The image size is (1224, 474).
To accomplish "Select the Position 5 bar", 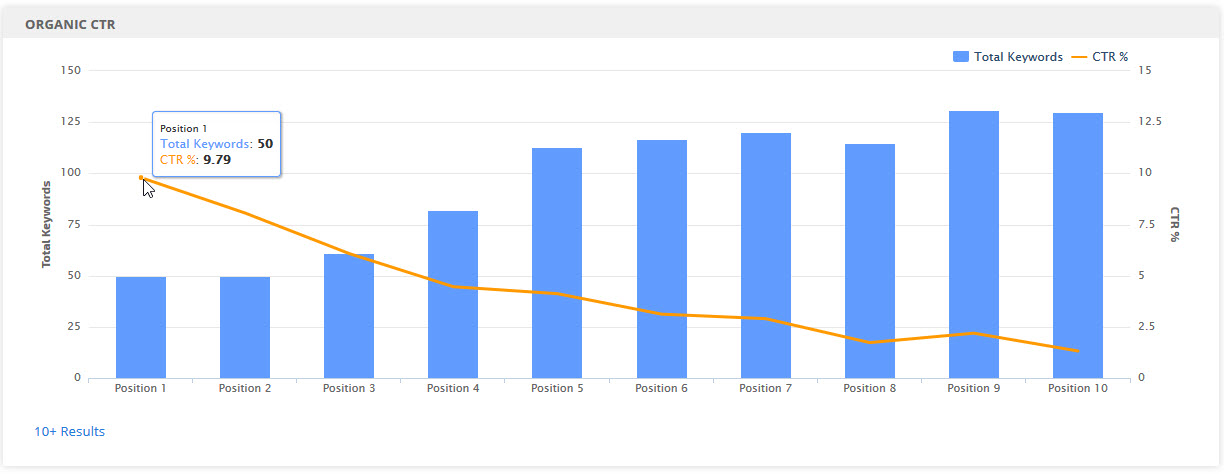I will coord(557,263).
